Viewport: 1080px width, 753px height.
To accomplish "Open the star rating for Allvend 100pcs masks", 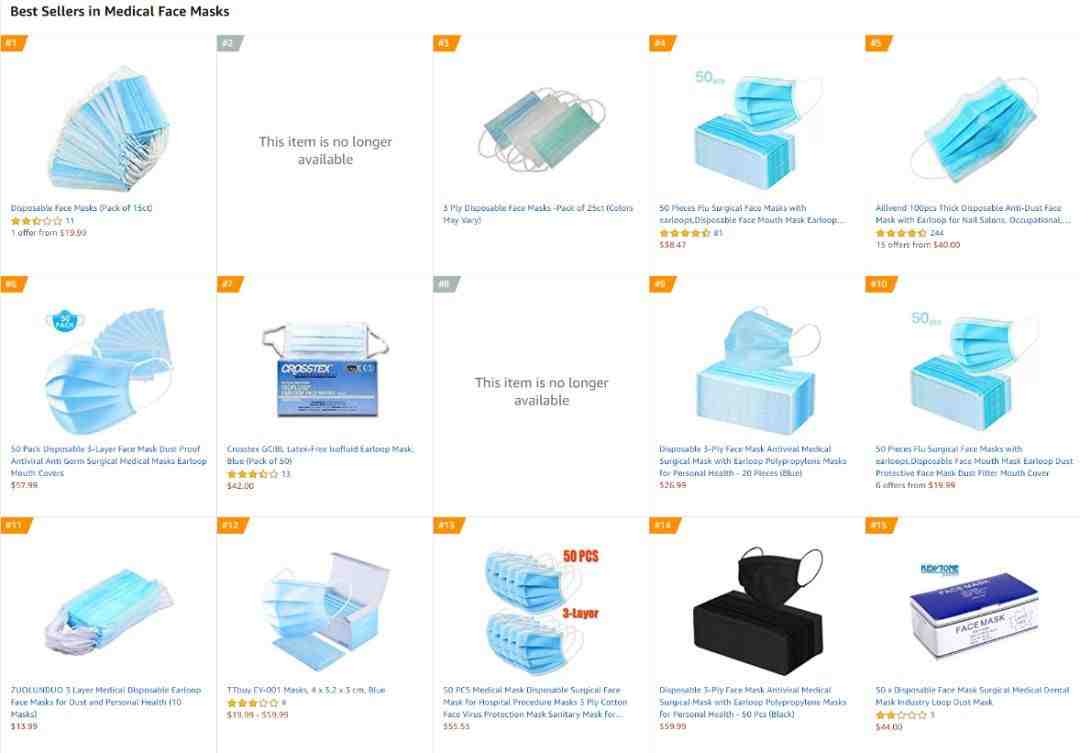I will (901, 233).
